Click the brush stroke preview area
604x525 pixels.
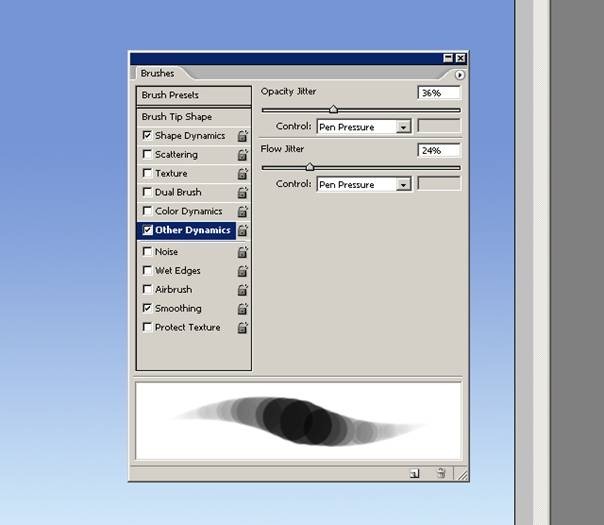click(298, 420)
